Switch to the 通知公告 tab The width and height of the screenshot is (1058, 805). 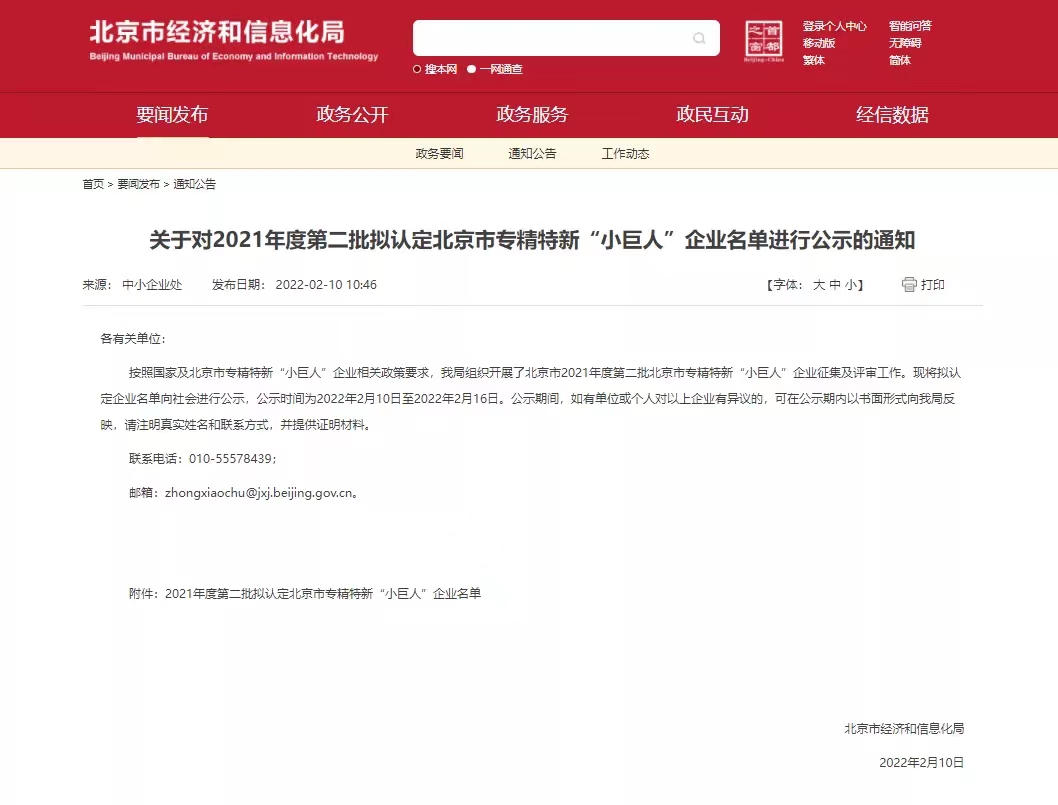point(532,153)
